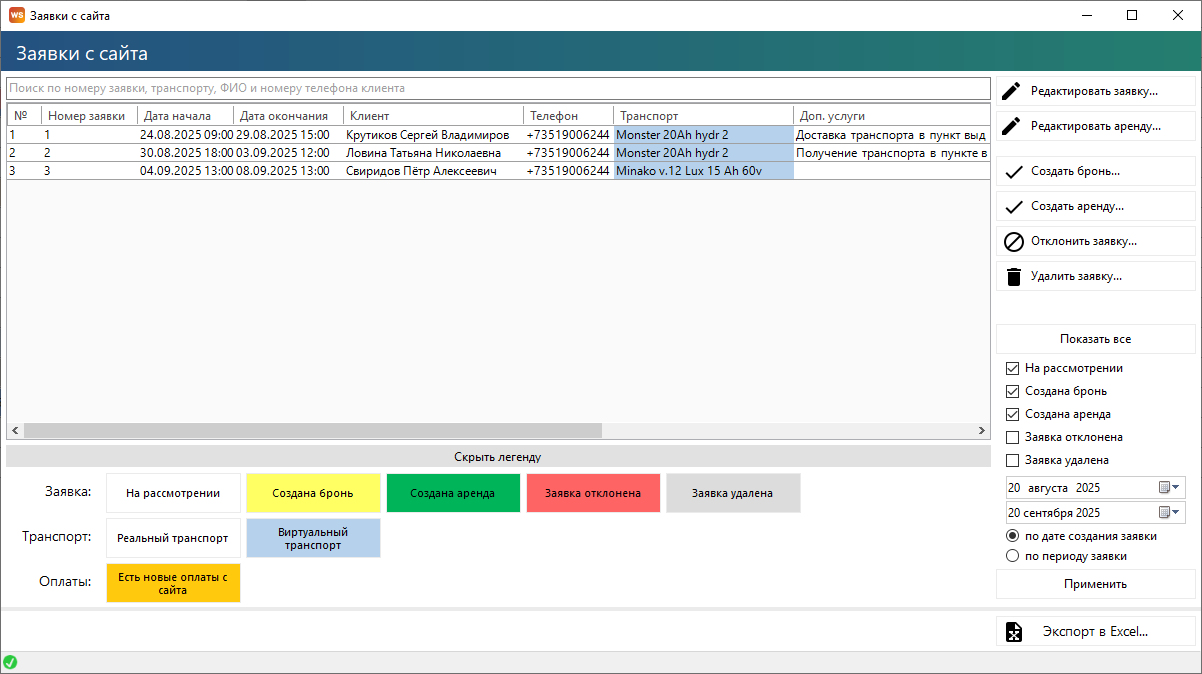Click checkmark icon next to Создать аренду
The width and height of the screenshot is (1202, 674).
(x=1013, y=206)
